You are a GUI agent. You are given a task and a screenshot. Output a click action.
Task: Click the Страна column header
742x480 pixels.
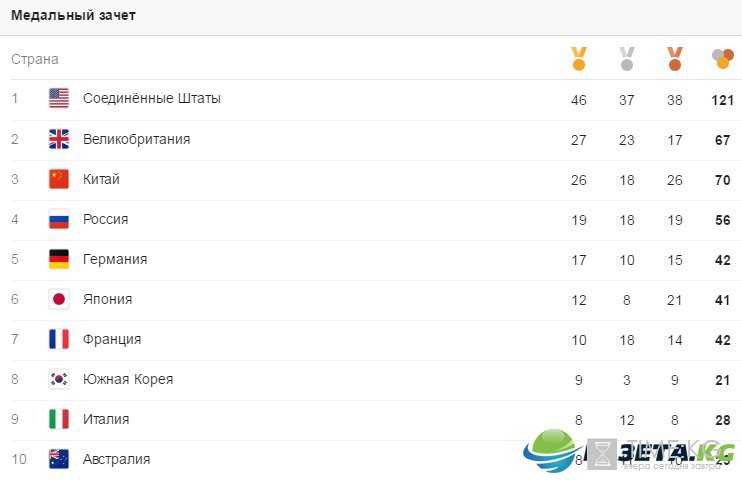35,59
